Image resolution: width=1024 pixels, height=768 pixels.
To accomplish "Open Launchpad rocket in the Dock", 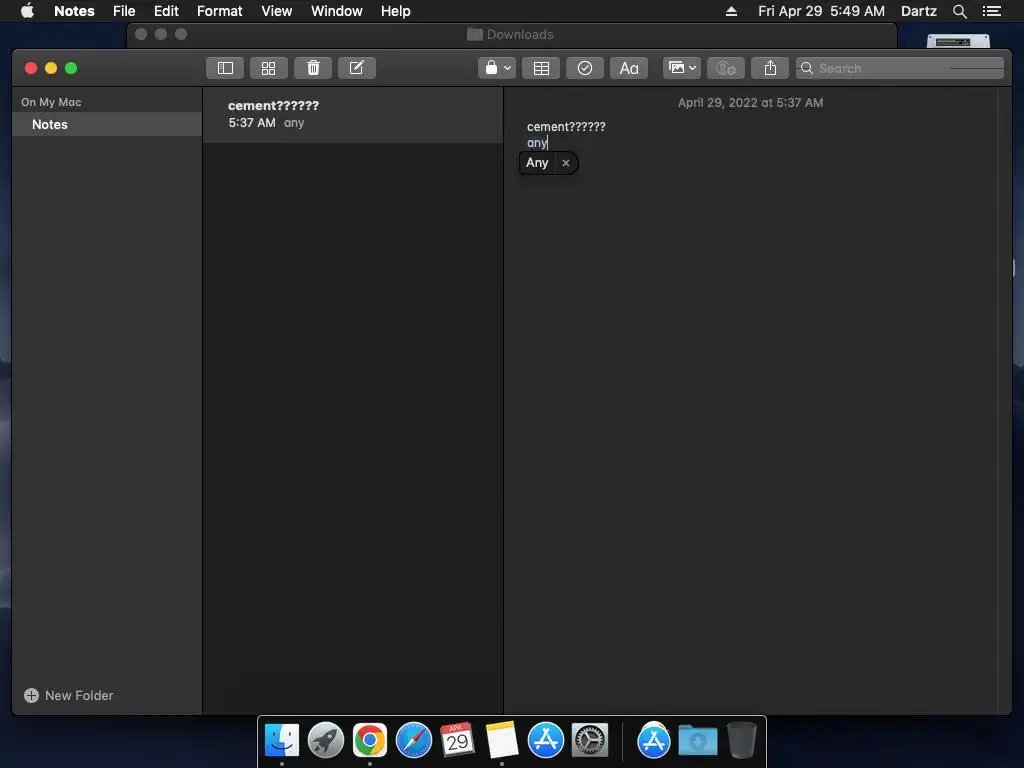I will (325, 741).
